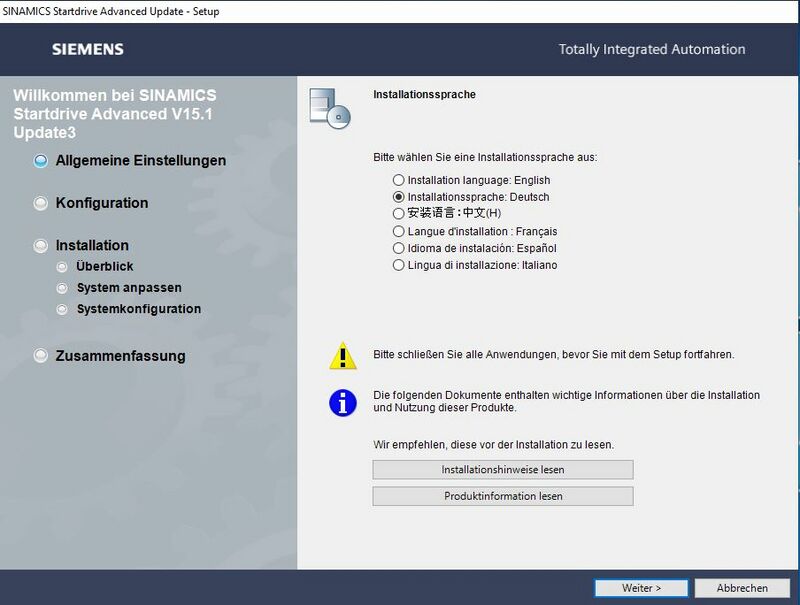Click the Allgemeine Einstellungen step bullet
Viewport: 800px width, 605px height.
pos(41,161)
